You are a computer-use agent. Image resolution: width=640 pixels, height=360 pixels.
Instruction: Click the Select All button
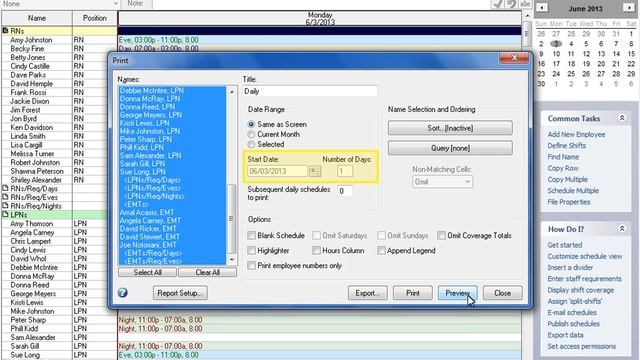click(x=147, y=272)
